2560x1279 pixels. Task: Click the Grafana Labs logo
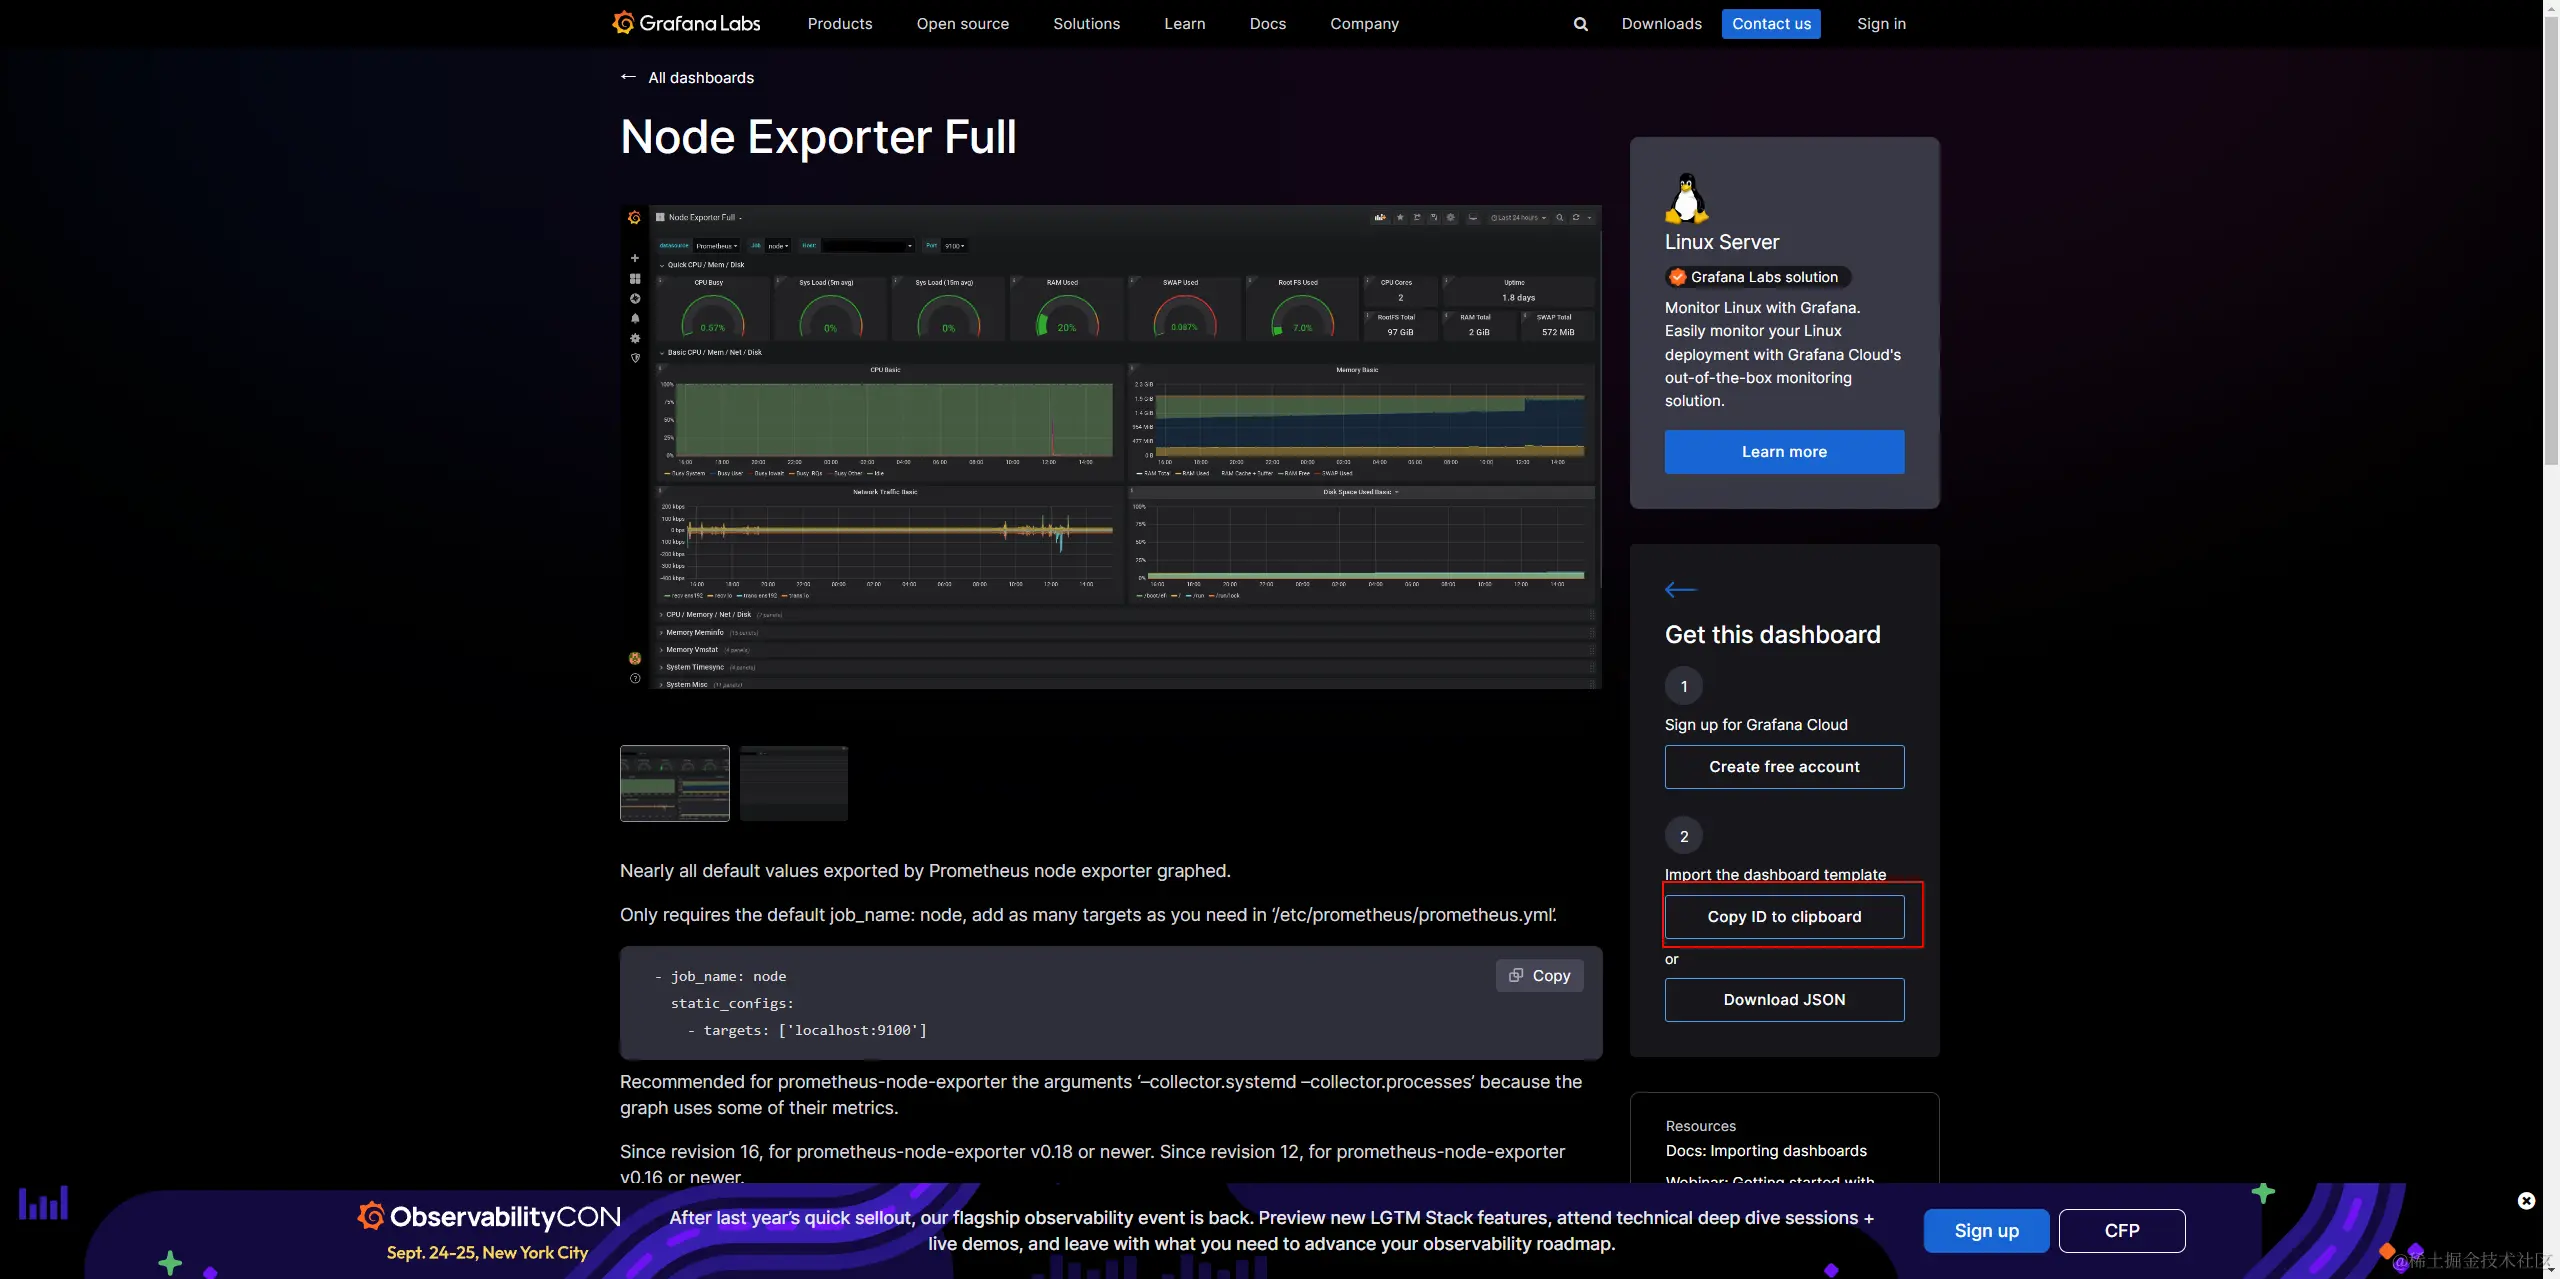(x=686, y=23)
